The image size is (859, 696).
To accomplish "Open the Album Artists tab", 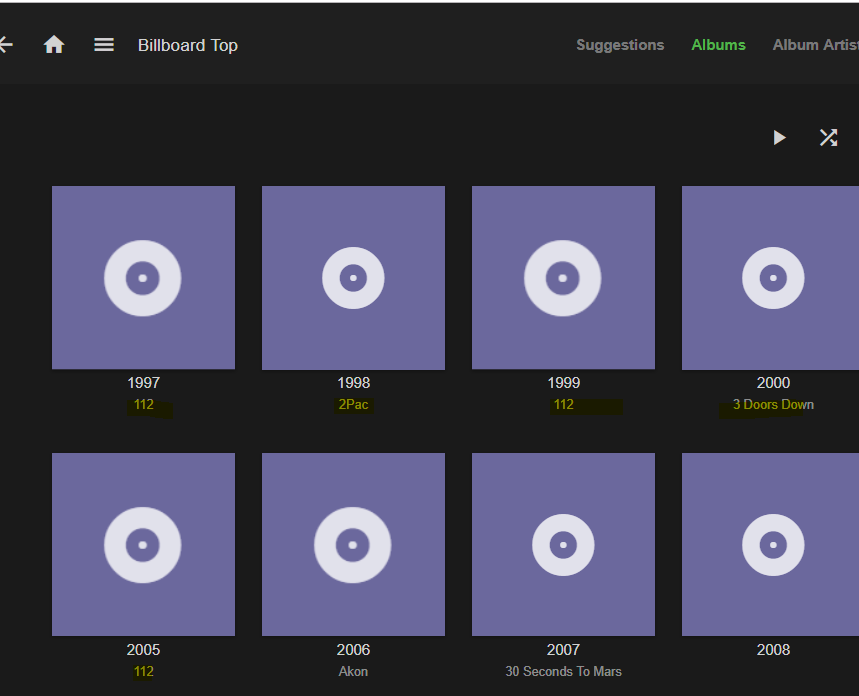I will click(x=814, y=45).
